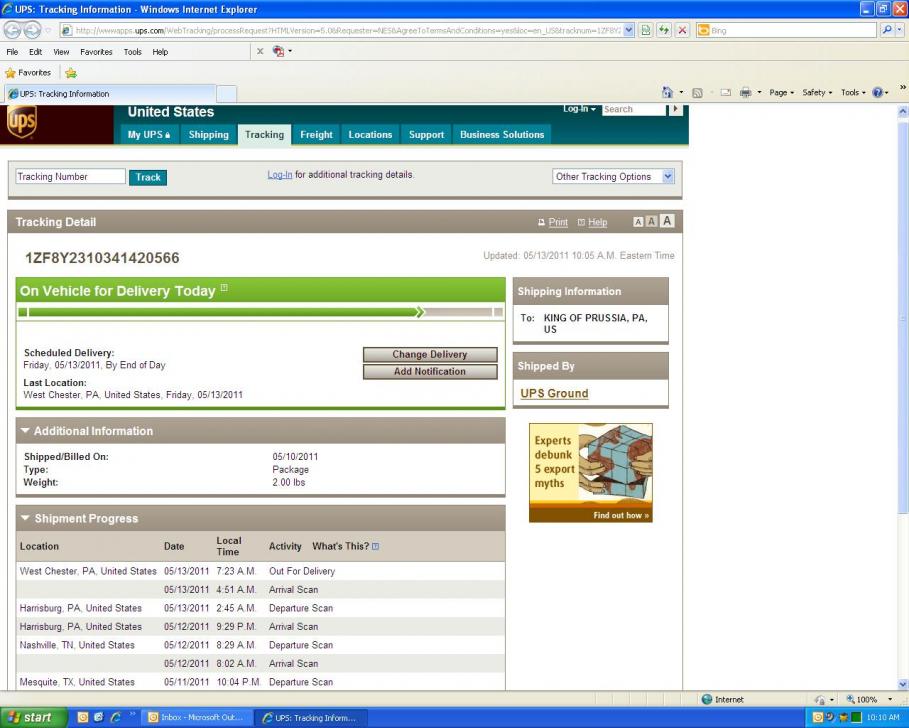The height and width of the screenshot is (728, 909).
Task: Click the Change Delivery button
Action: pos(430,354)
